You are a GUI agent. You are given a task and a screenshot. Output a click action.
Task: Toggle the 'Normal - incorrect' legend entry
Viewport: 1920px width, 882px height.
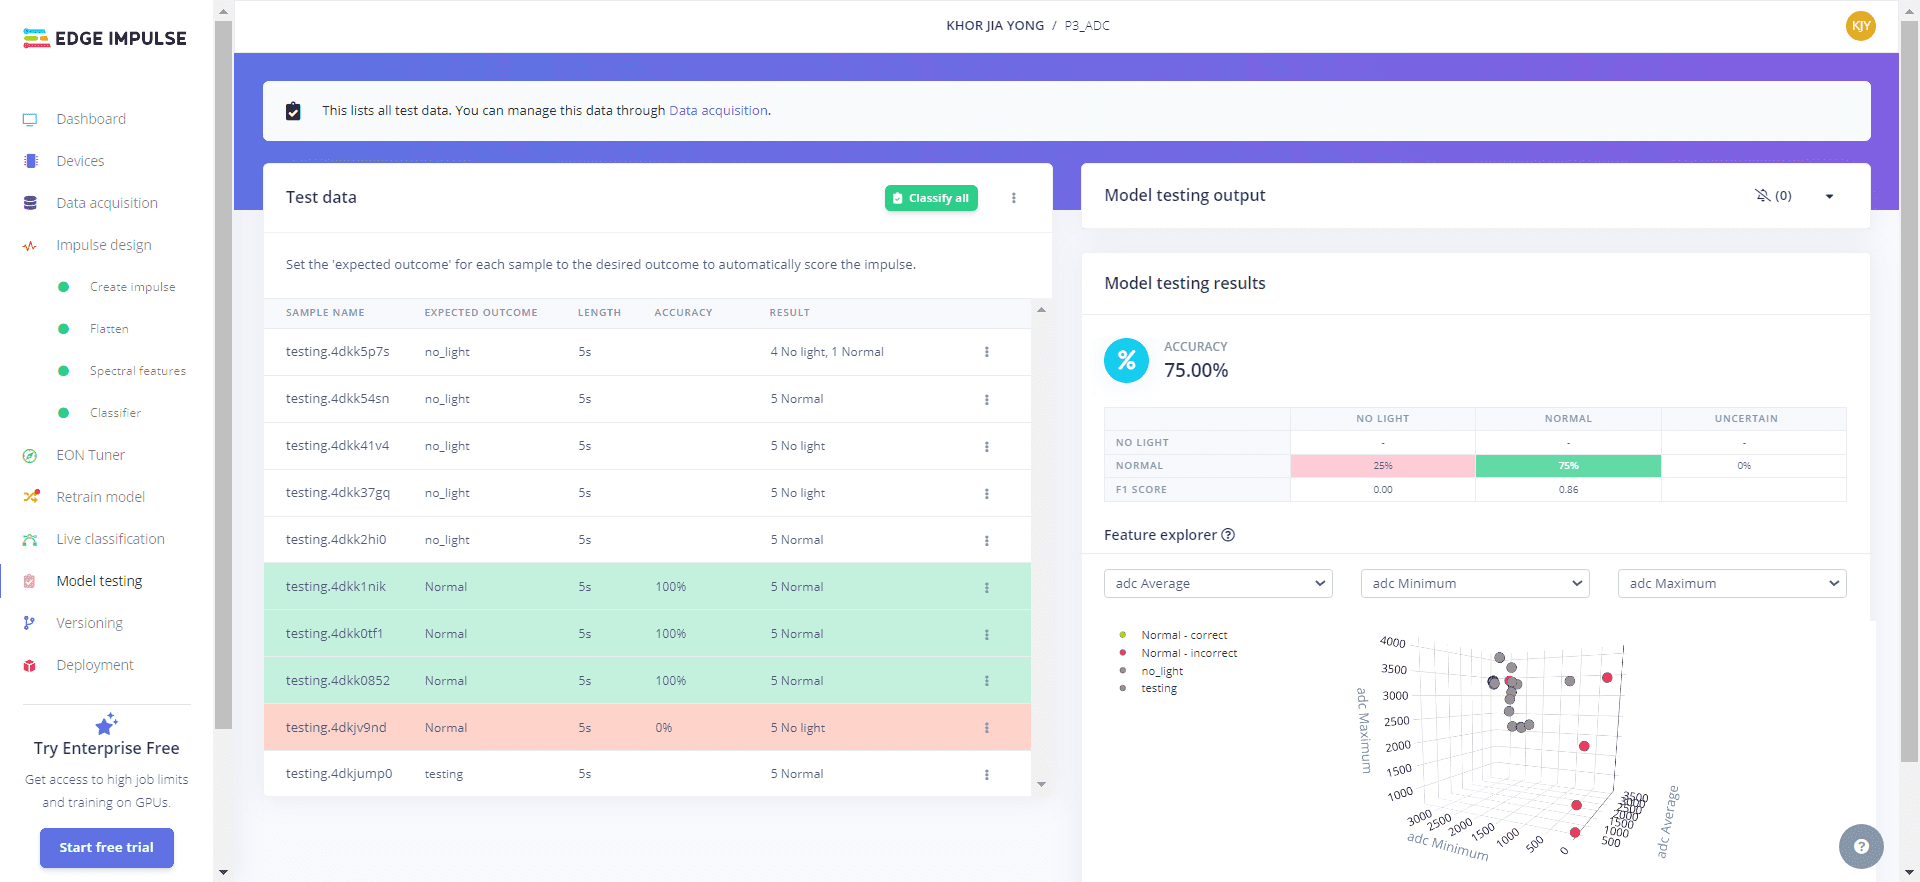click(x=1189, y=653)
